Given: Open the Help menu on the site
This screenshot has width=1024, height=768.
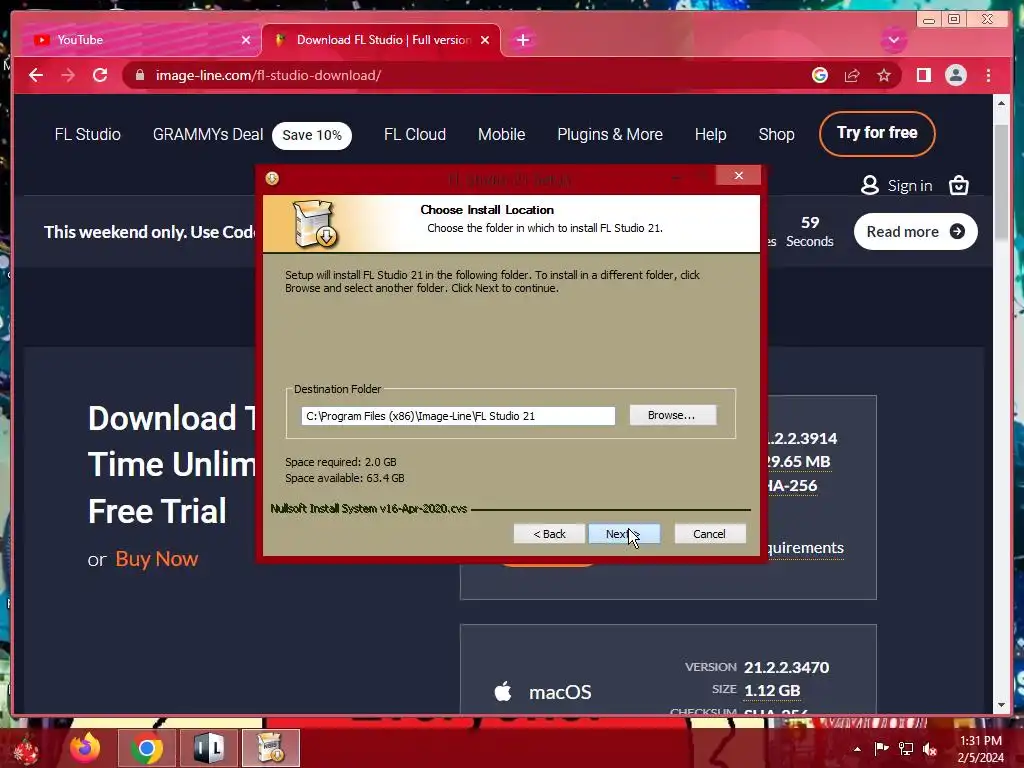Looking at the screenshot, I should click(711, 135).
